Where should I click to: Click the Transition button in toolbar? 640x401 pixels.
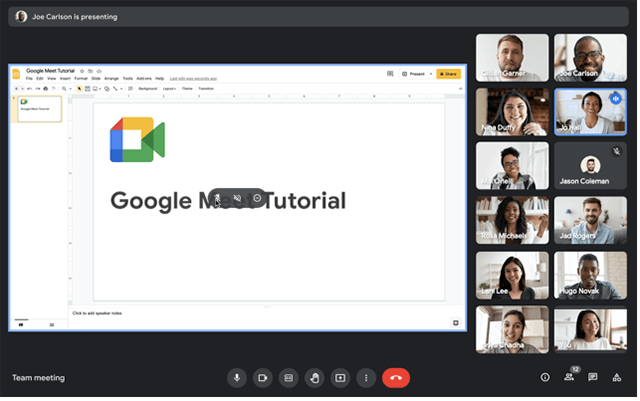click(206, 89)
